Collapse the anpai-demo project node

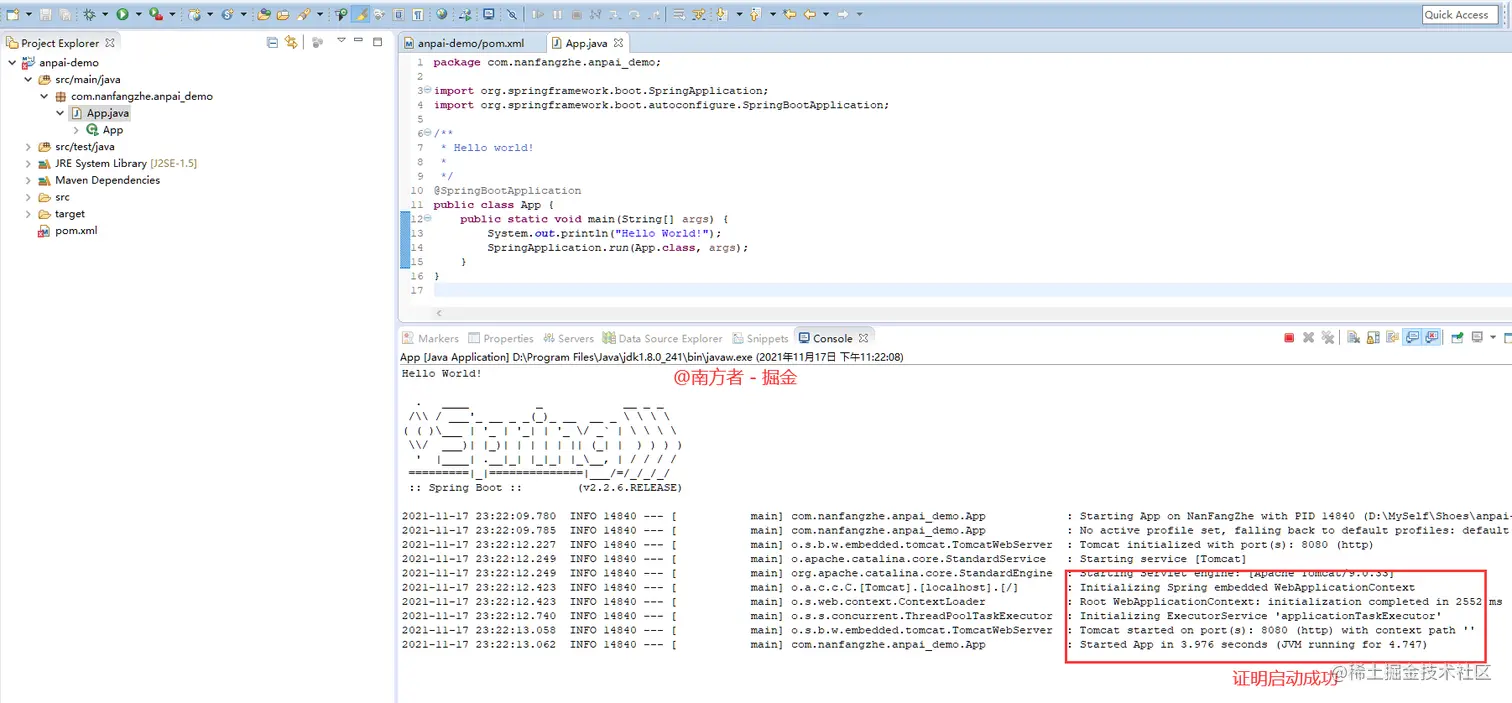[12, 62]
